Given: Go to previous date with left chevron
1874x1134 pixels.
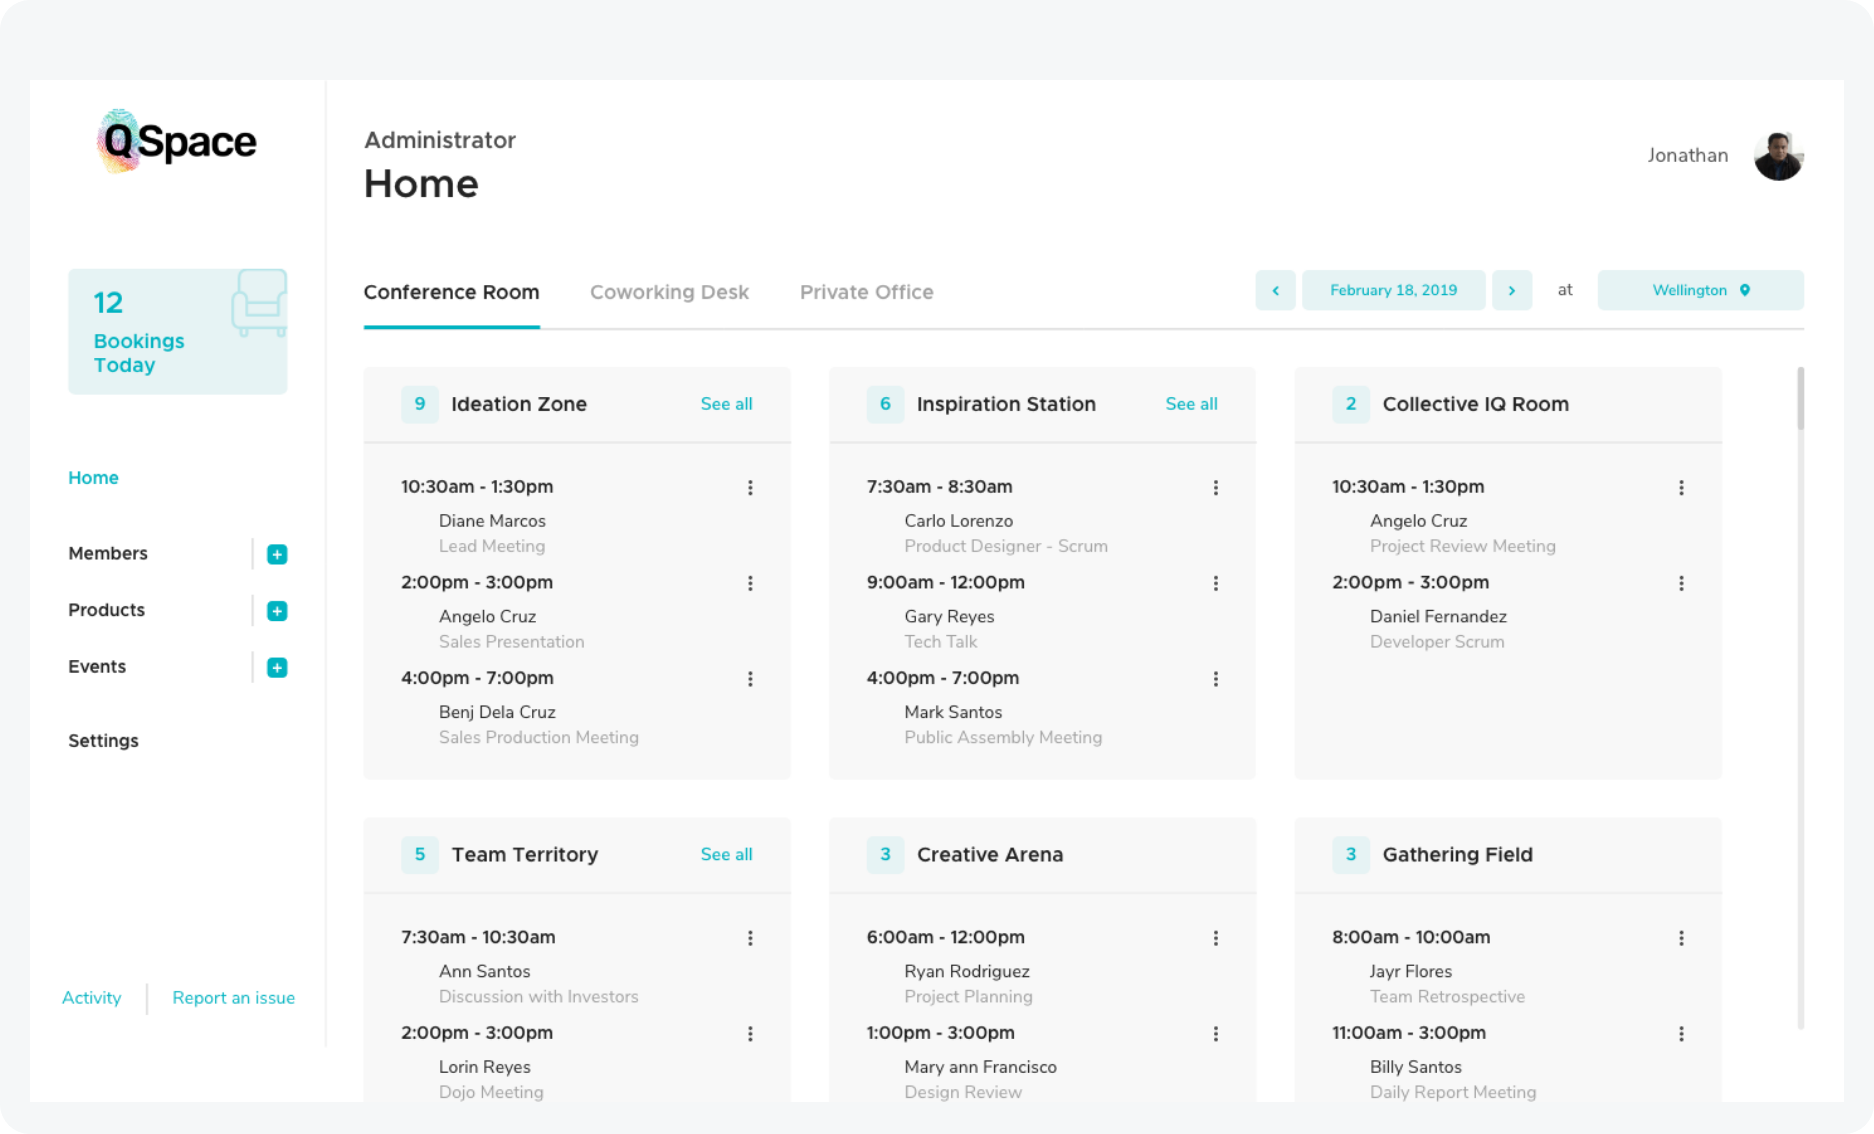Looking at the screenshot, I should pyautogui.click(x=1275, y=290).
